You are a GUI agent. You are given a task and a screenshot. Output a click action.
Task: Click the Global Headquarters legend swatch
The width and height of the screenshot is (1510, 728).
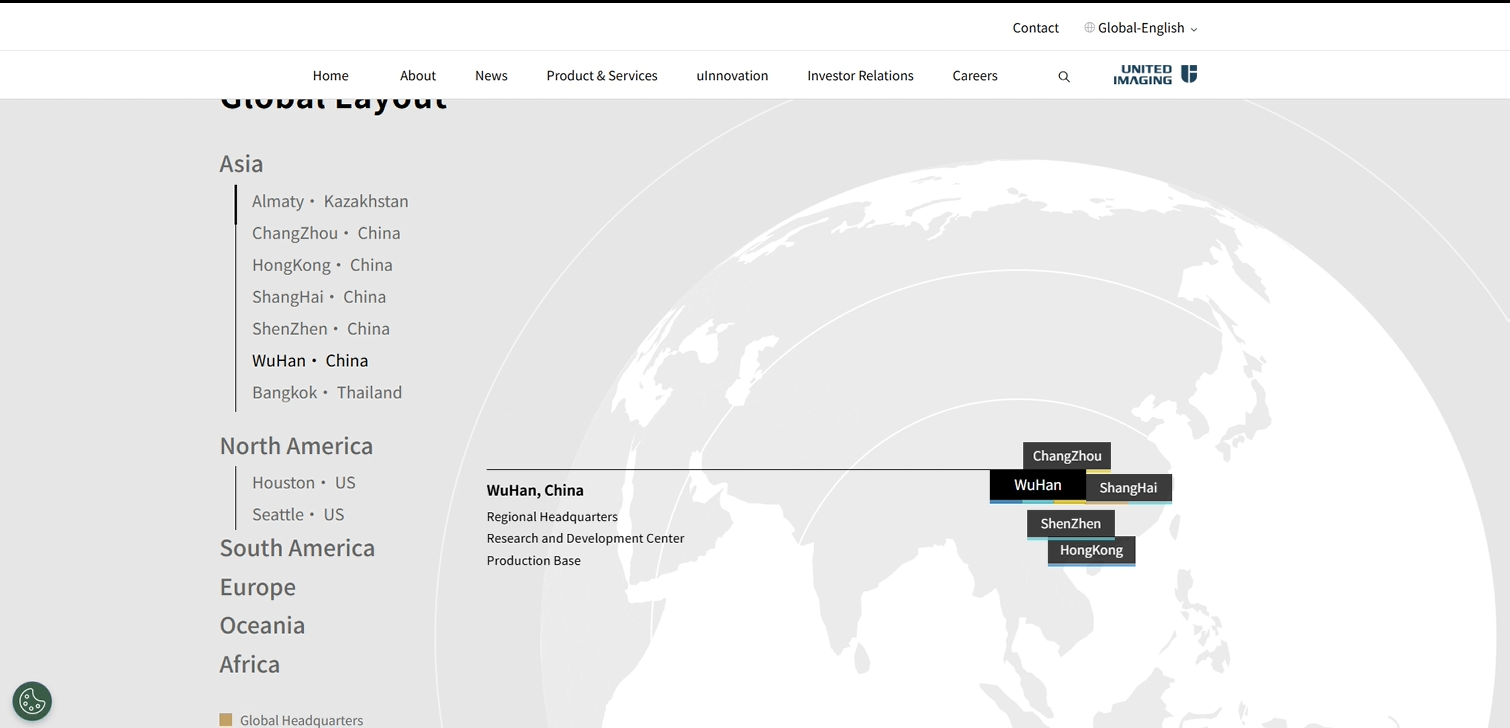(226, 720)
